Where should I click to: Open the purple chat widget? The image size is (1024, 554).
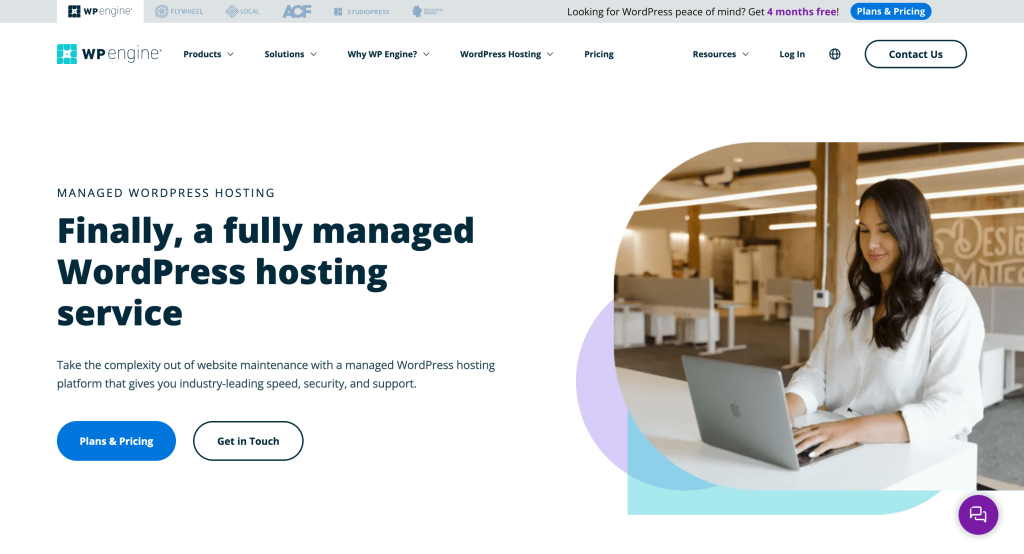click(x=978, y=515)
